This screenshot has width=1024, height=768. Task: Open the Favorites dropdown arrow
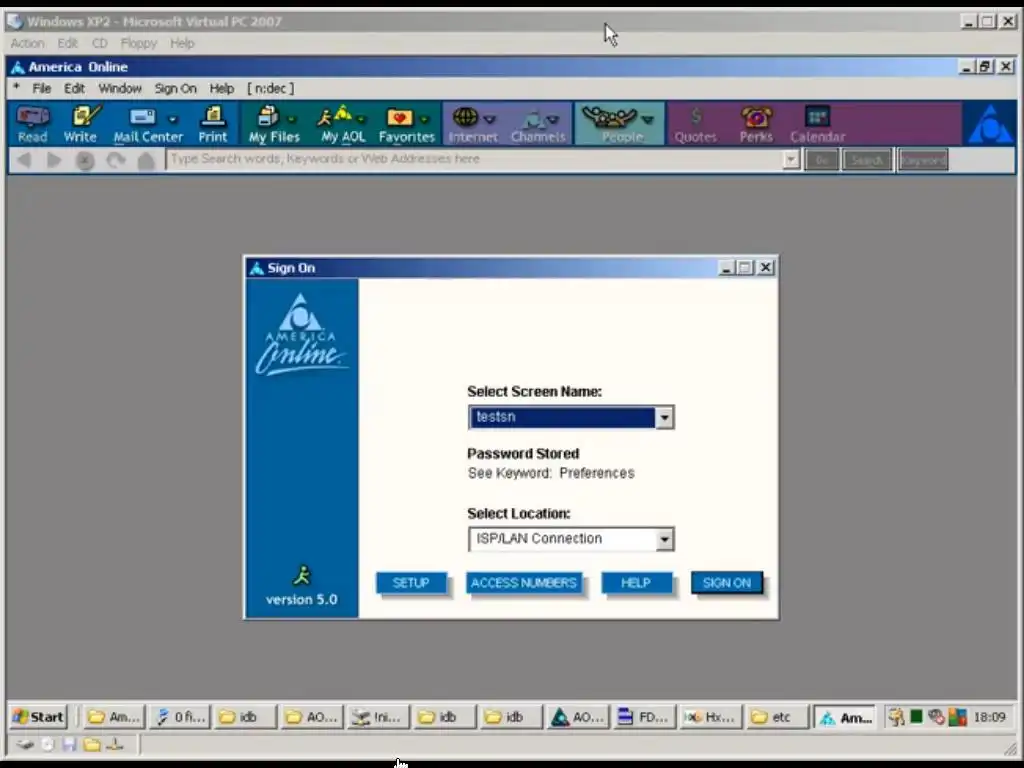click(x=424, y=120)
